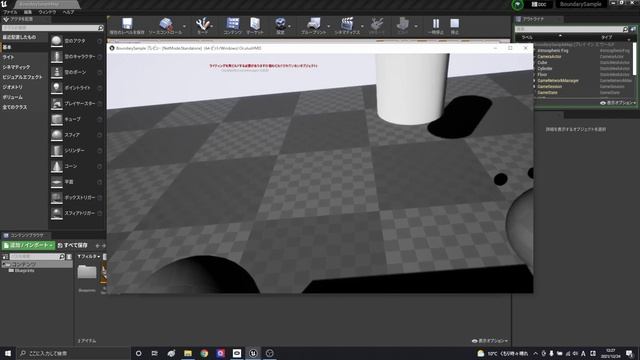Screen dimensions: 640x360
Task: Select the Empty Character icon
Action: coord(57,56)
